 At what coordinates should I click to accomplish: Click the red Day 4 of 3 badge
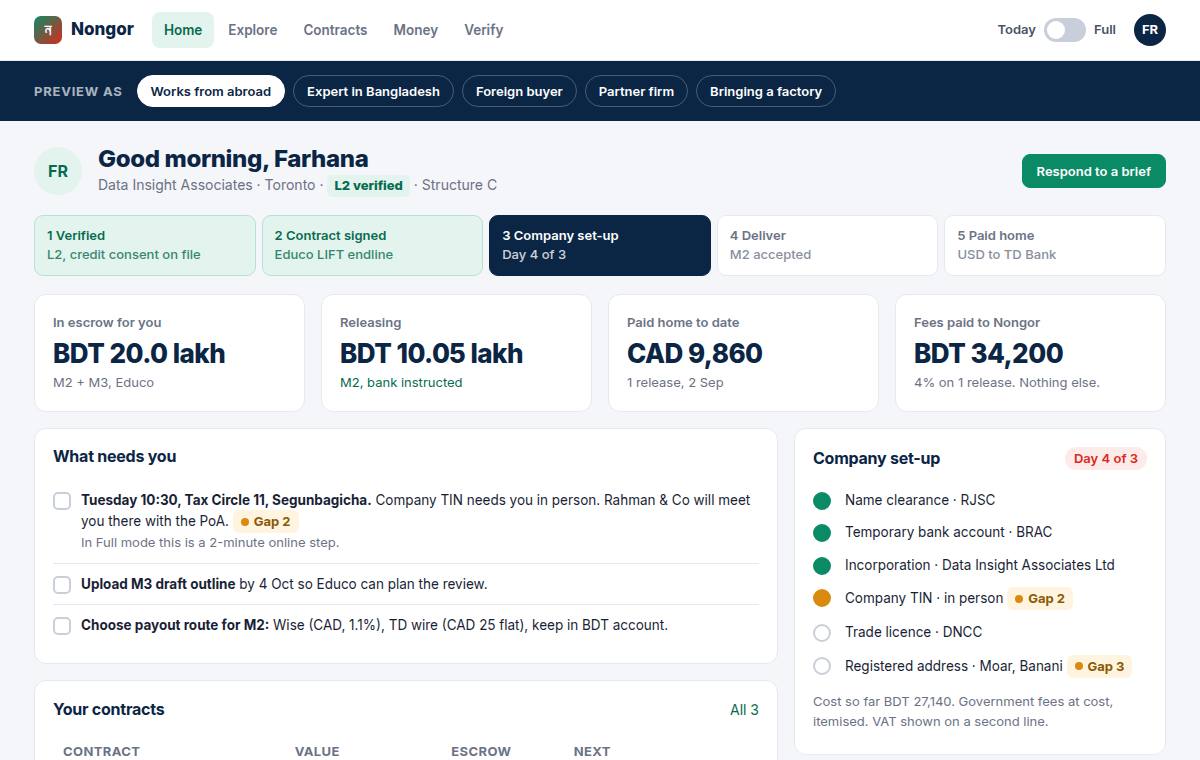coord(1106,458)
